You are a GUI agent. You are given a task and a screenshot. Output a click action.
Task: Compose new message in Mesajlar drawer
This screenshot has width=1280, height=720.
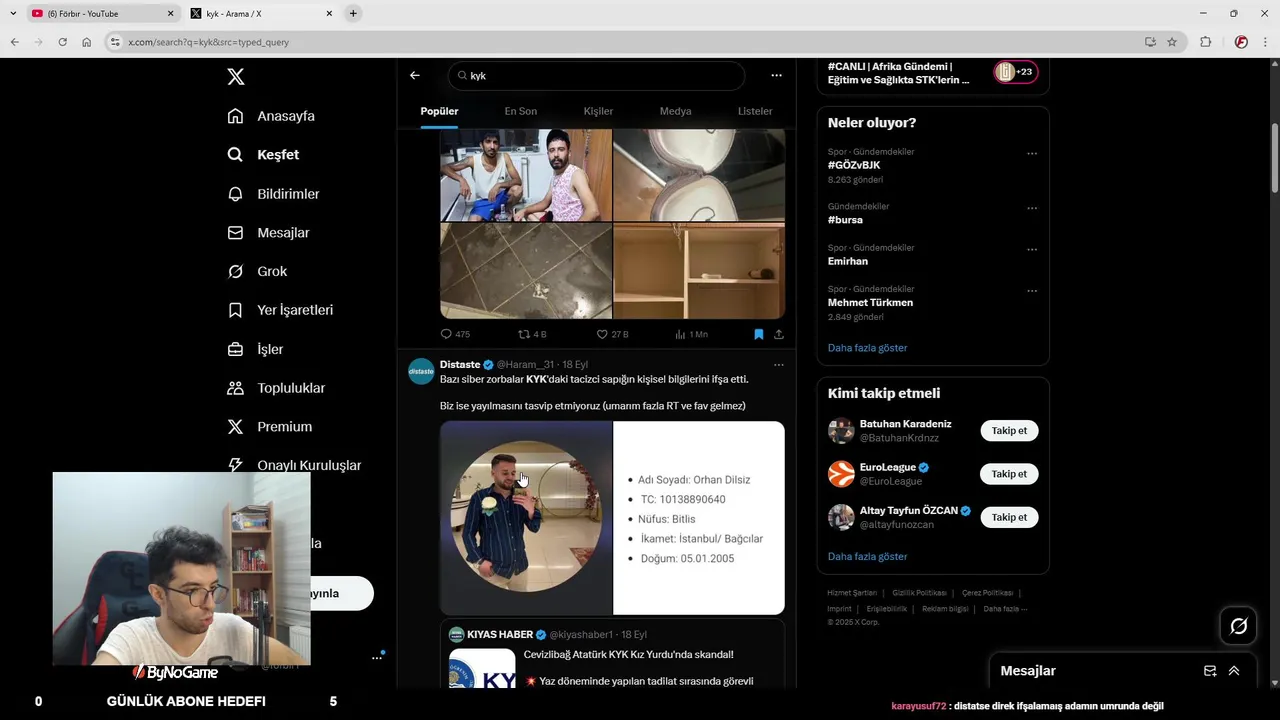[x=1210, y=671]
